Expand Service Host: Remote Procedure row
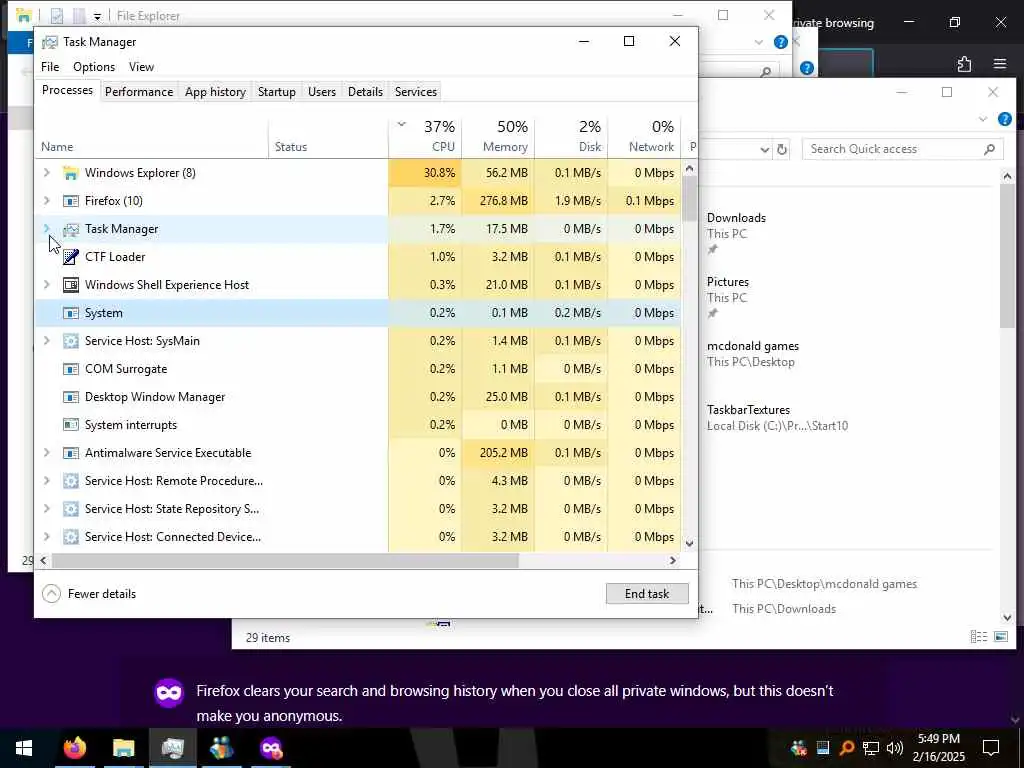 click(46, 481)
